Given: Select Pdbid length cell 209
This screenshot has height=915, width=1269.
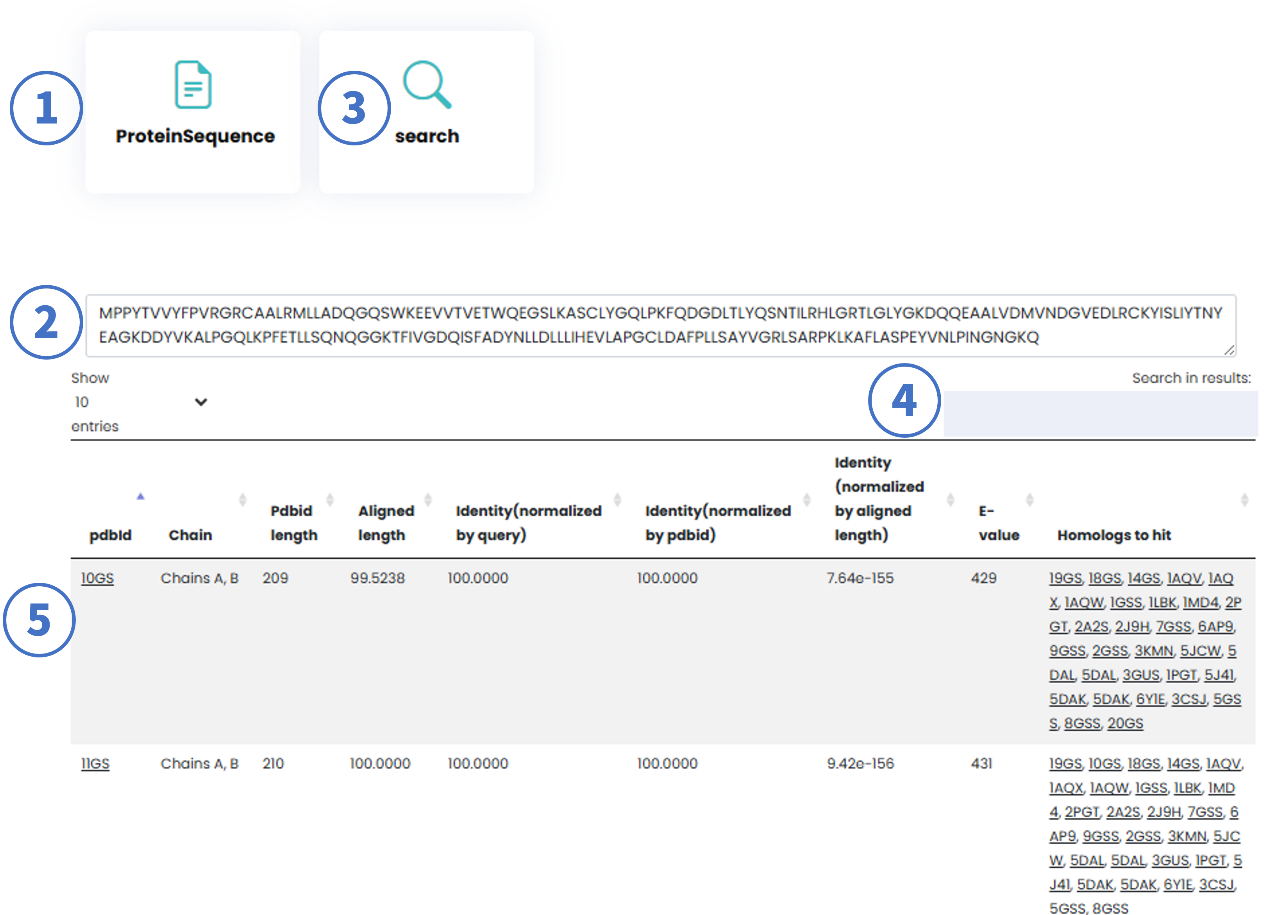Looking at the screenshot, I should click(274, 578).
